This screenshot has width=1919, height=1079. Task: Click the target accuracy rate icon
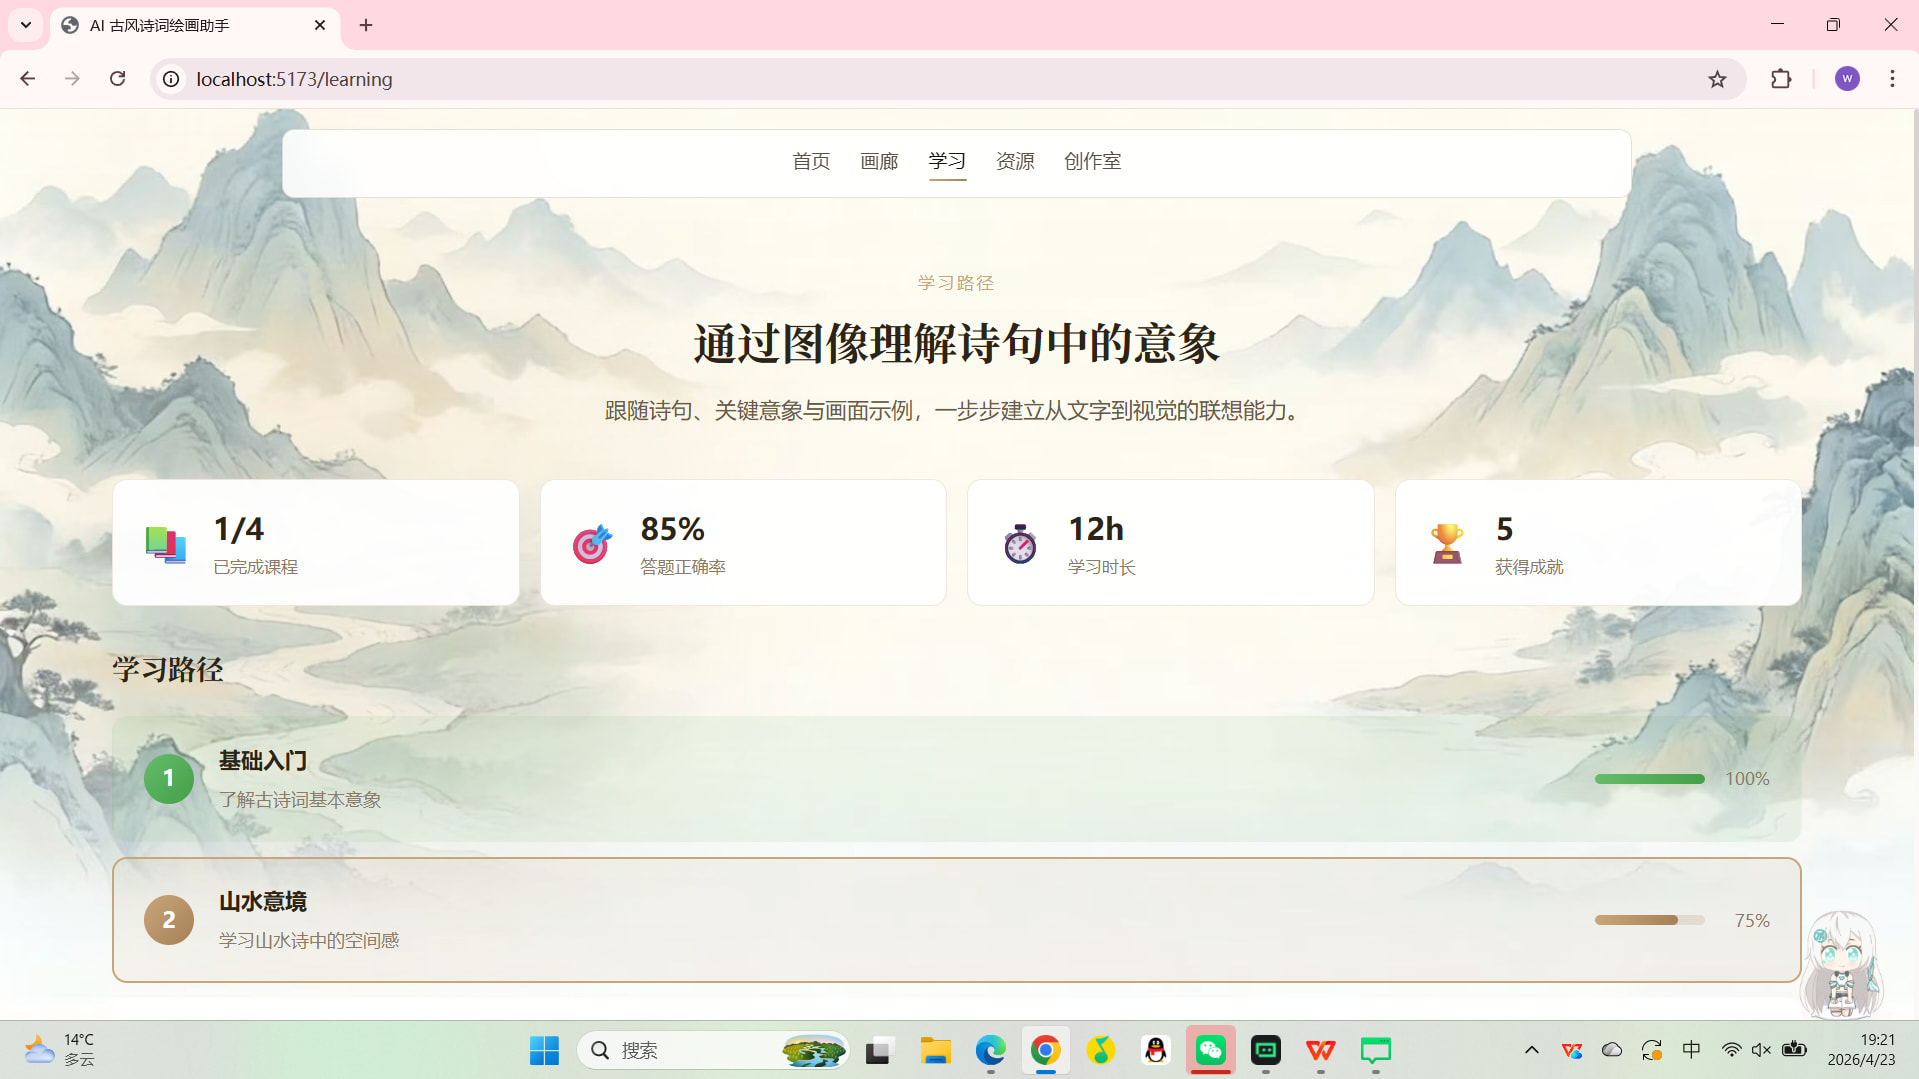pos(592,544)
